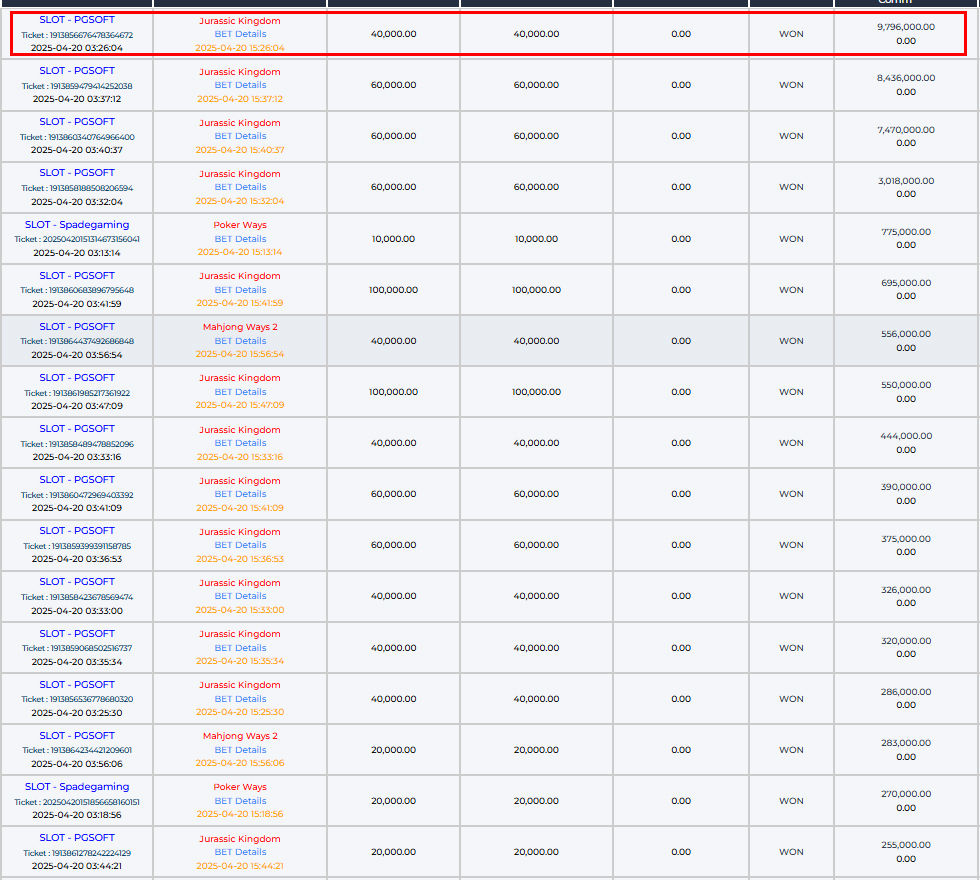The height and width of the screenshot is (880, 980).
Task: Click SLOT - PGSOFT dated 03:37:12
Action: coord(77,71)
